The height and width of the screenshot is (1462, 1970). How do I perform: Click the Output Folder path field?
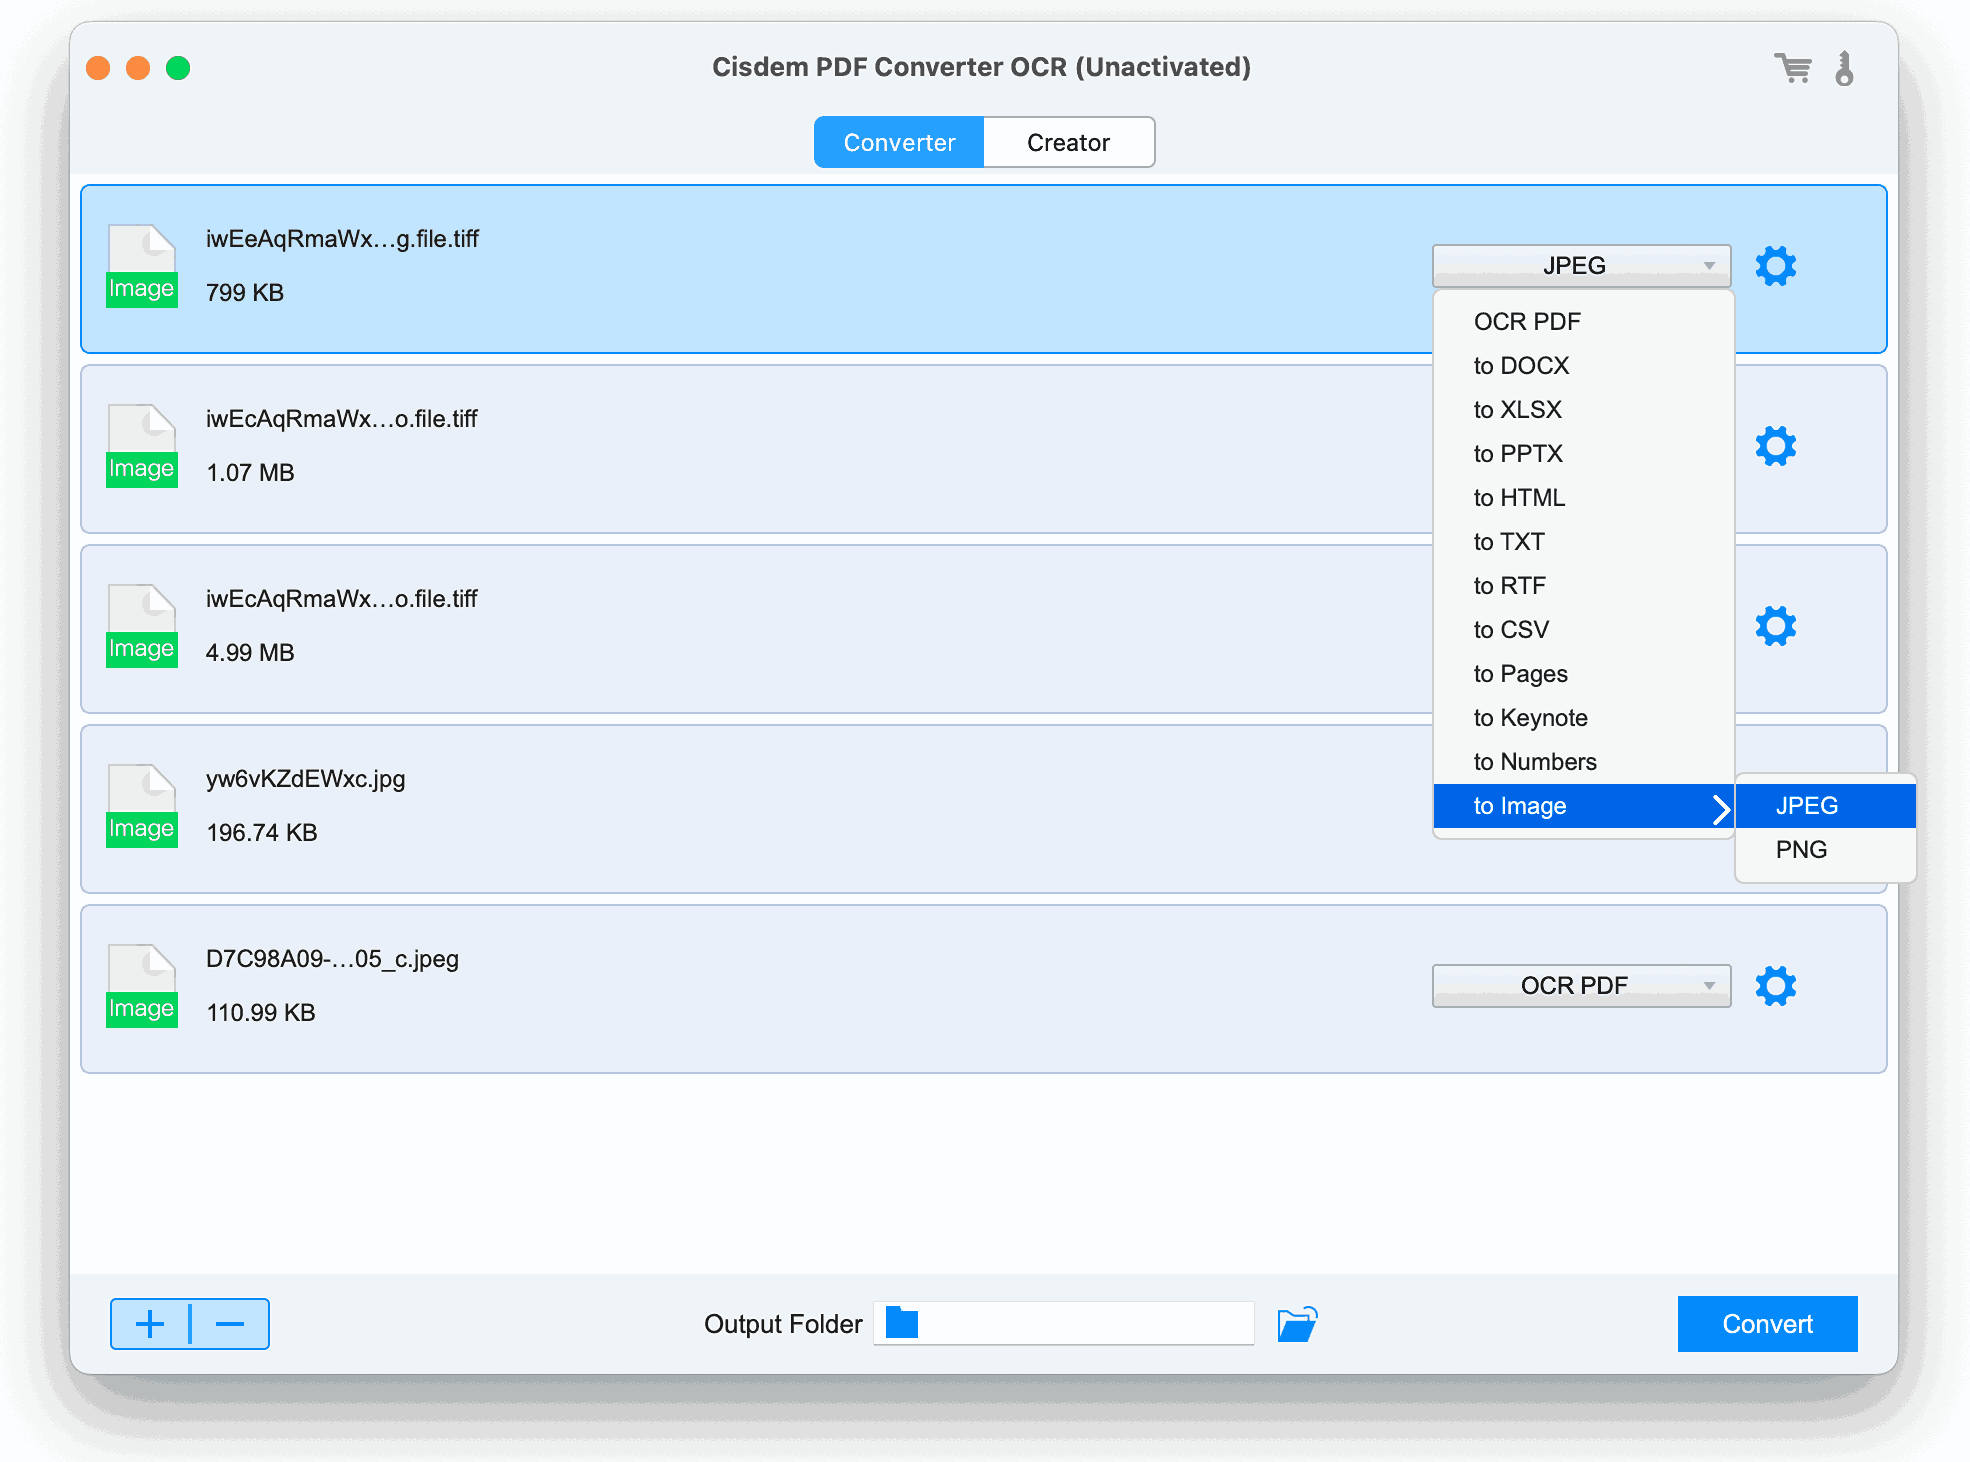(1064, 1323)
